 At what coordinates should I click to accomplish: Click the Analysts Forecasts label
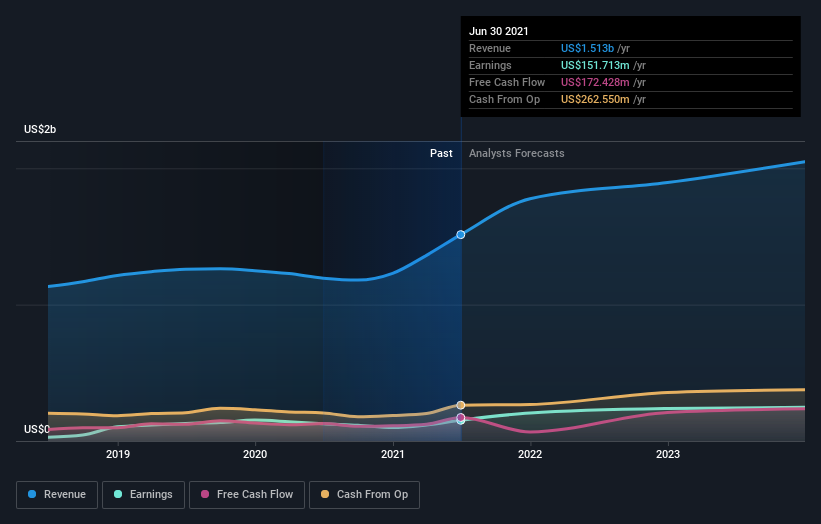[517, 153]
